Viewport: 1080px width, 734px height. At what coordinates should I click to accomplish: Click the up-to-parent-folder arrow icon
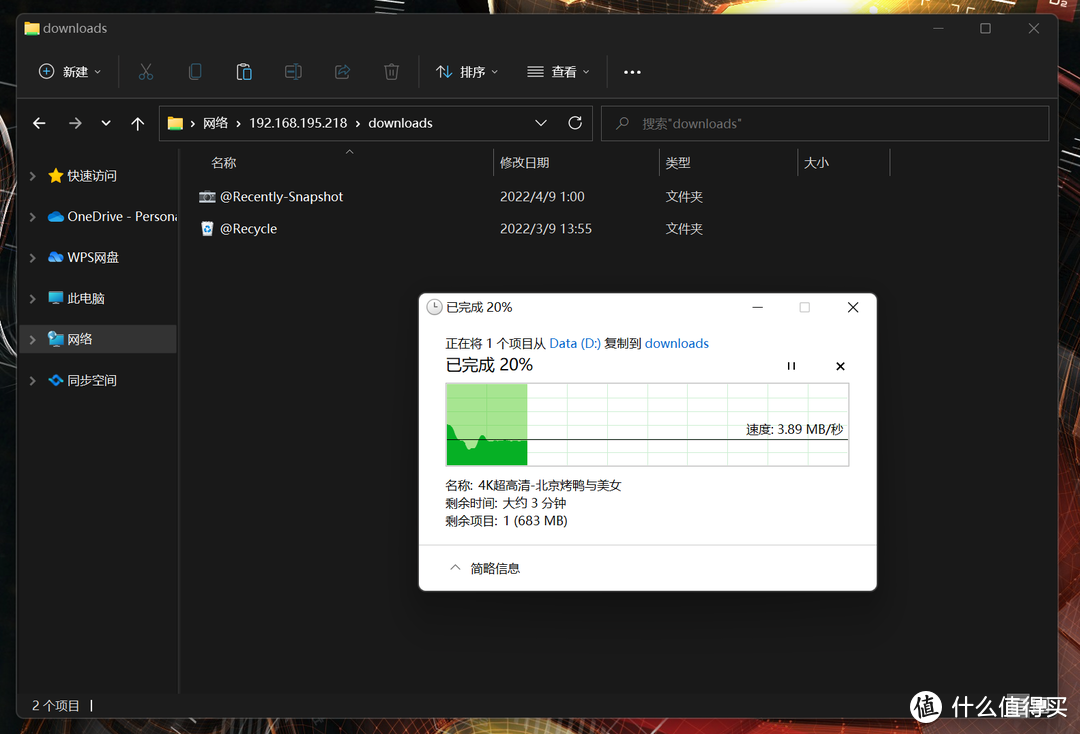coord(138,122)
